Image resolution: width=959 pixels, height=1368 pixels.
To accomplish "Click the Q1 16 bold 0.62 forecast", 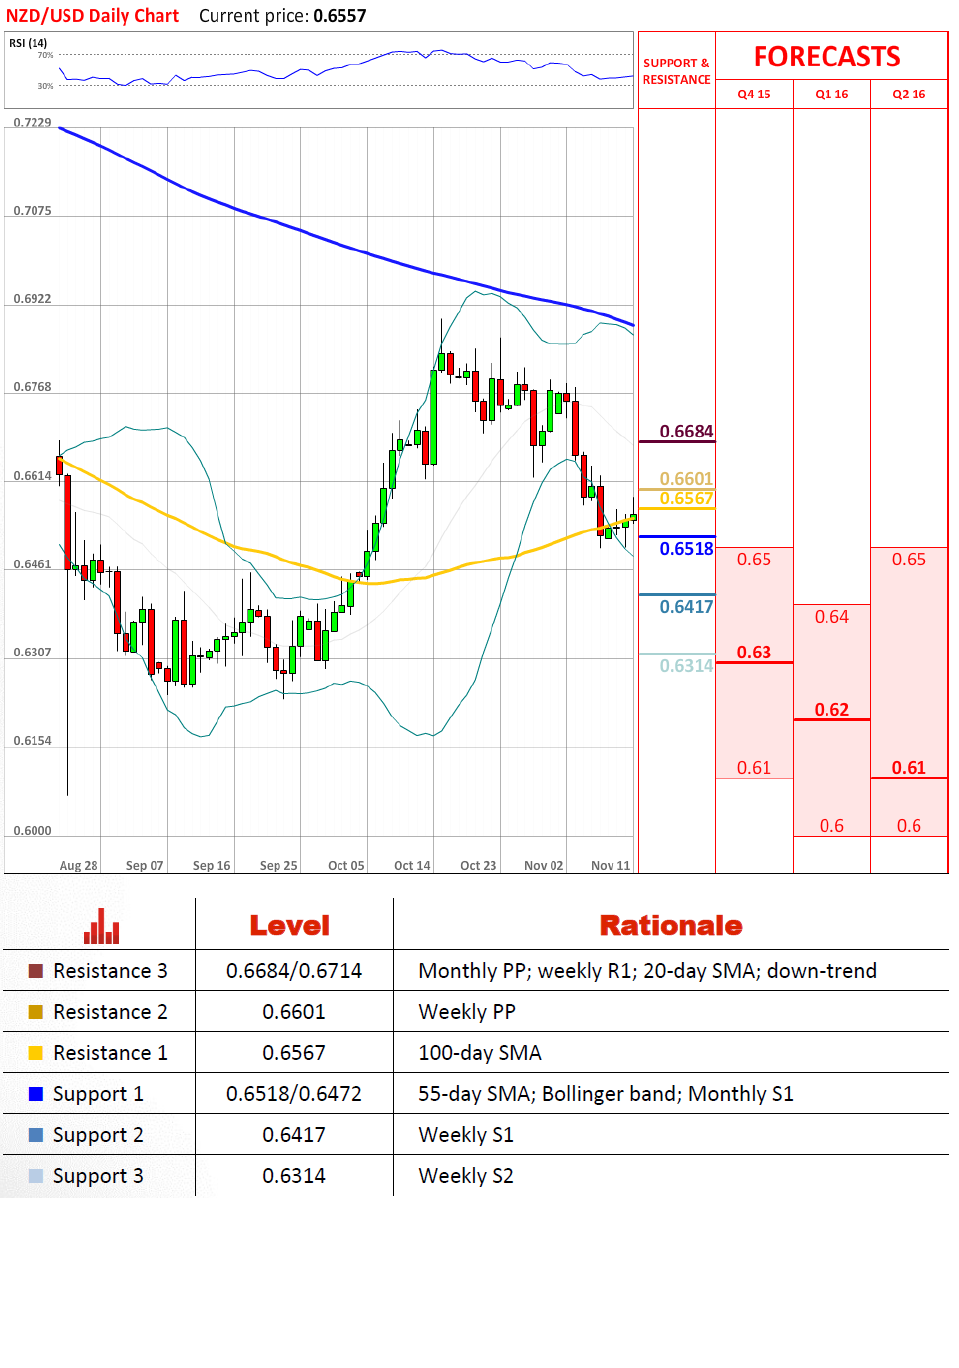I will 832,710.
